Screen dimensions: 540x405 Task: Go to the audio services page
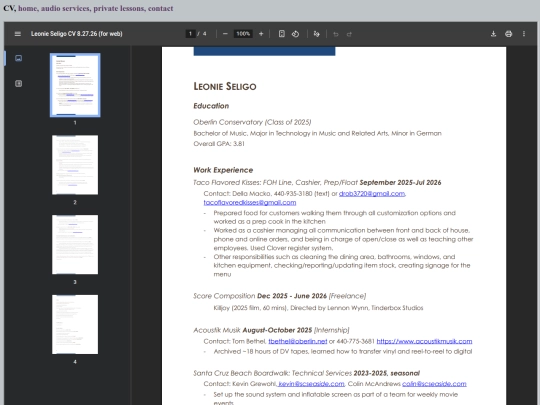pos(65,8)
